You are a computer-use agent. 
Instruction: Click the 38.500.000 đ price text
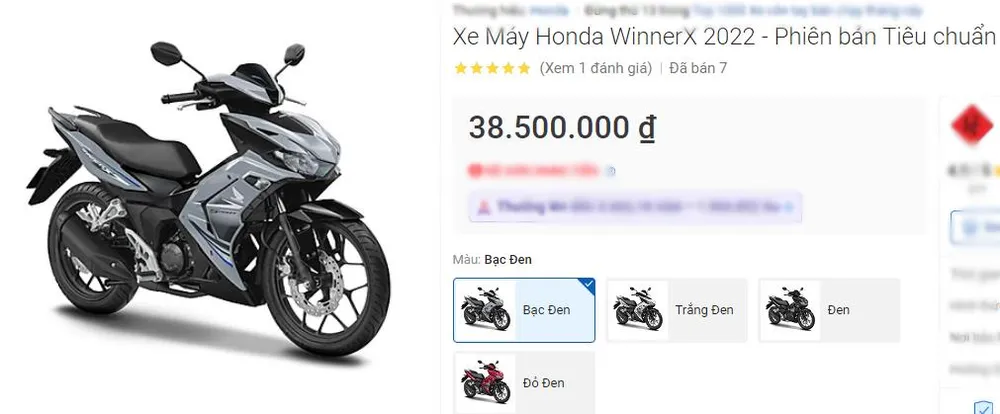point(562,128)
